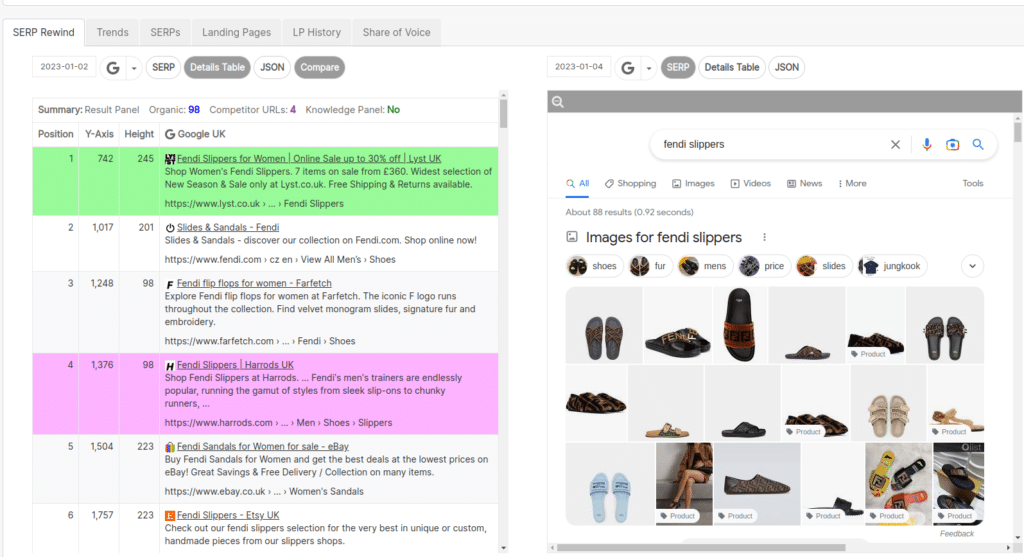The height and width of the screenshot is (557, 1024).
Task: Select the jungkook image filter chip
Action: click(892, 266)
